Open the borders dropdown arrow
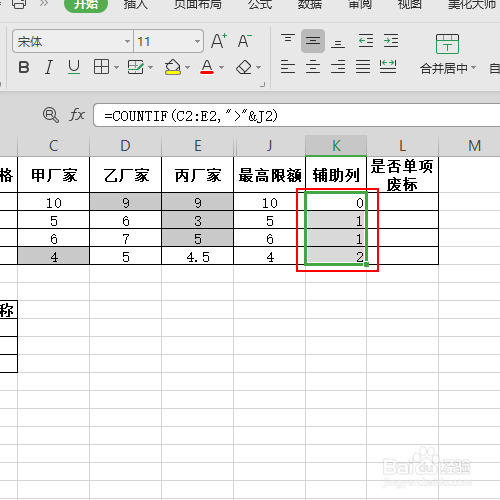The width and height of the screenshot is (500, 500). click(x=116, y=68)
